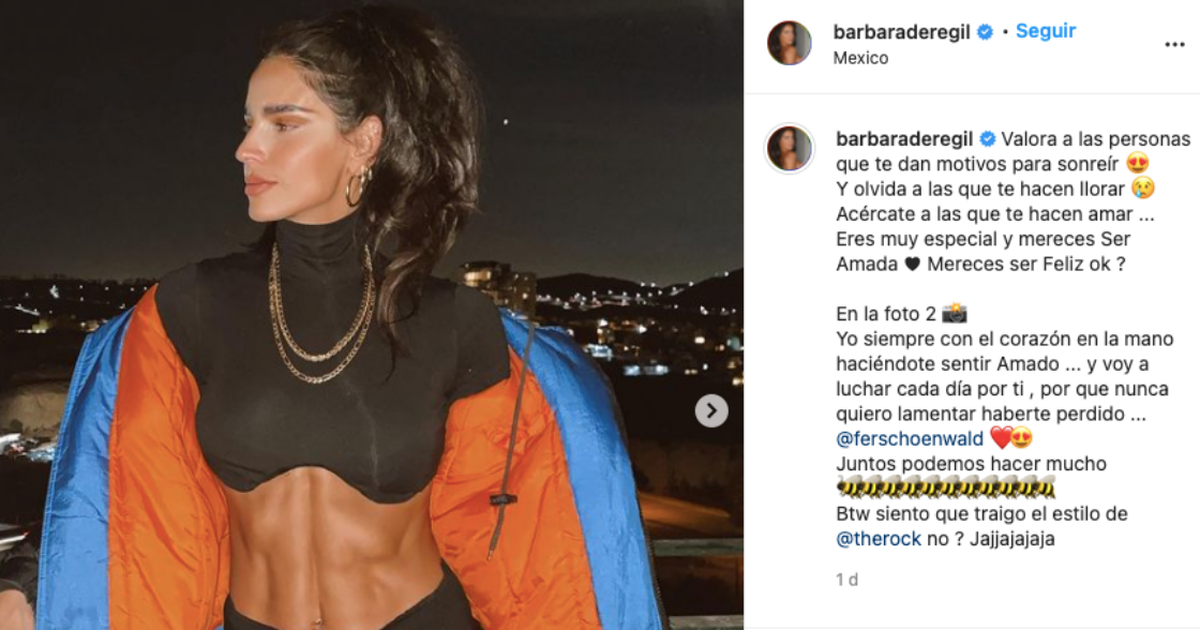Open the barbaraderegil username in the caption

pos(902,139)
